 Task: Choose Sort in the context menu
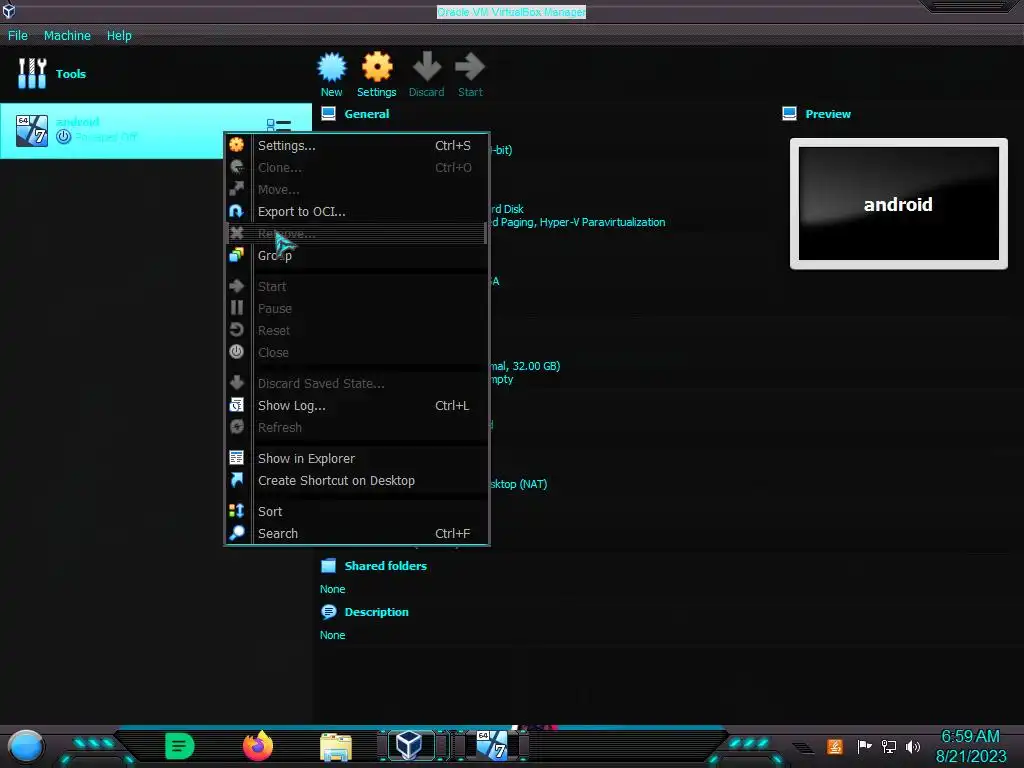pos(357,511)
